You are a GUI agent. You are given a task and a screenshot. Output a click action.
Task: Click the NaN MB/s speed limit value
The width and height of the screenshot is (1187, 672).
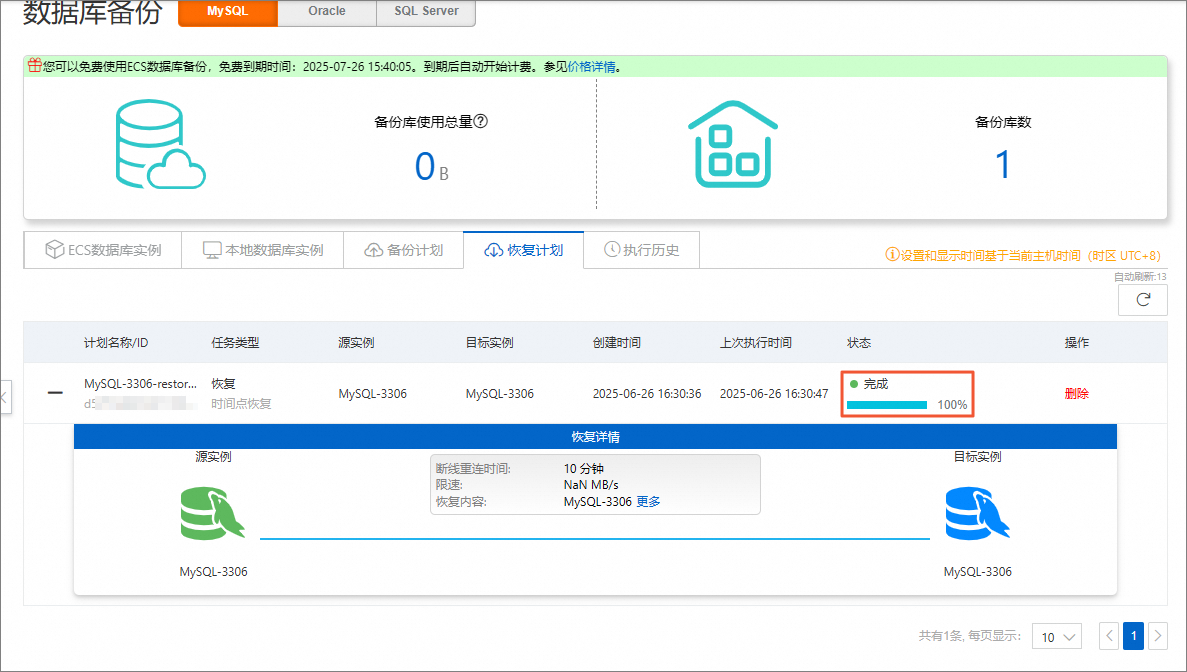point(591,484)
